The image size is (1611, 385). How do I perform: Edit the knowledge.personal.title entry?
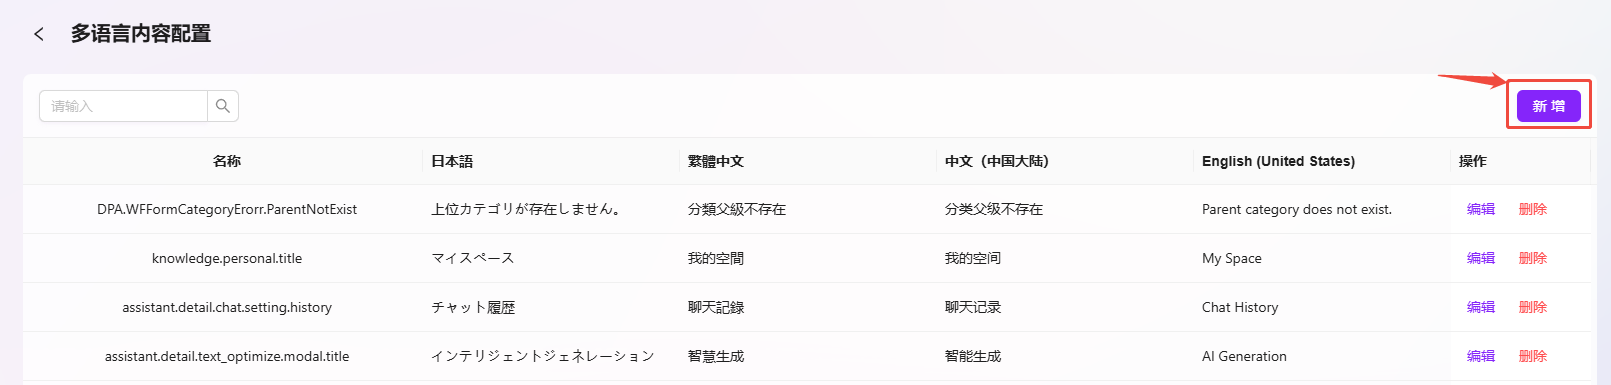tap(1480, 258)
